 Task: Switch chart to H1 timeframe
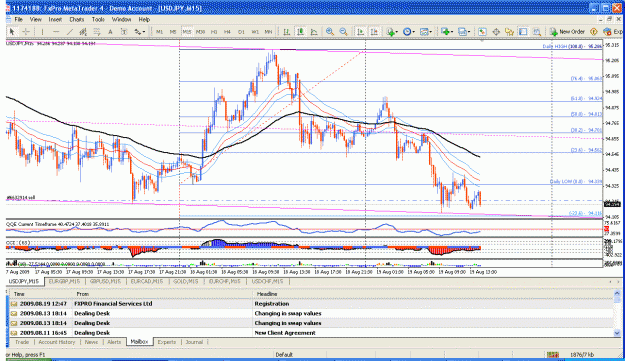coord(214,31)
